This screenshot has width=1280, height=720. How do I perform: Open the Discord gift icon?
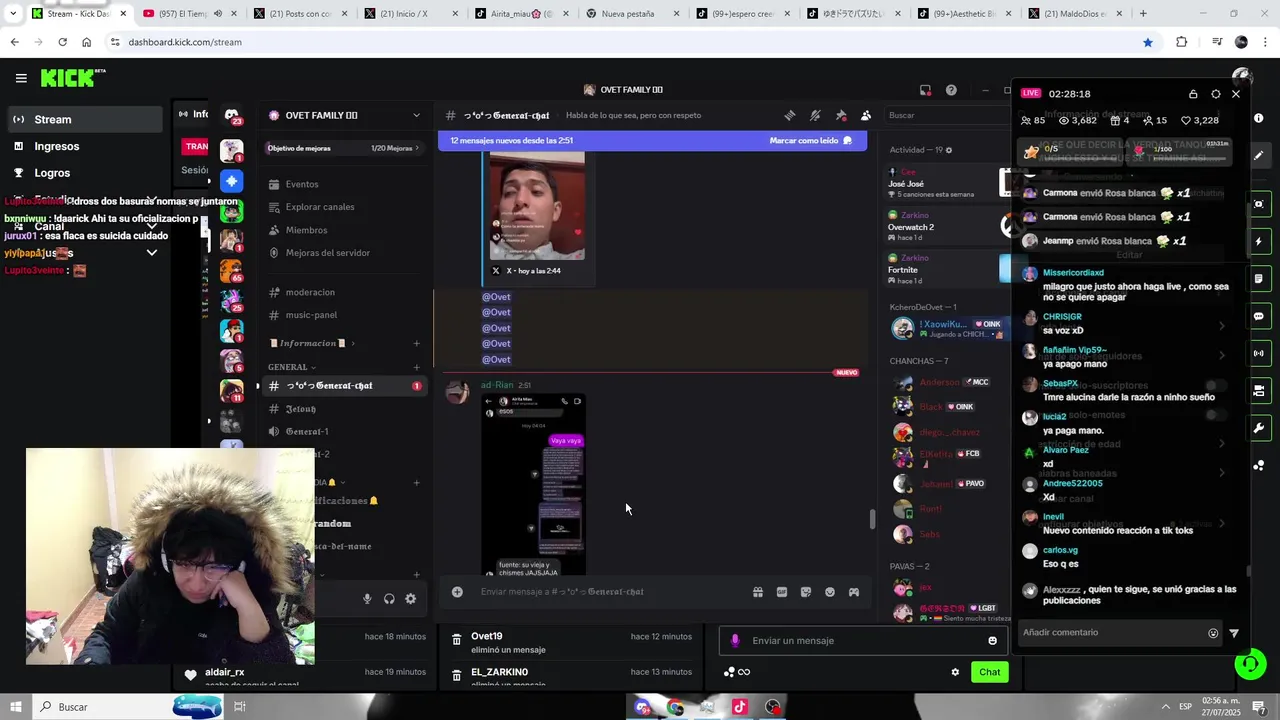click(x=758, y=592)
